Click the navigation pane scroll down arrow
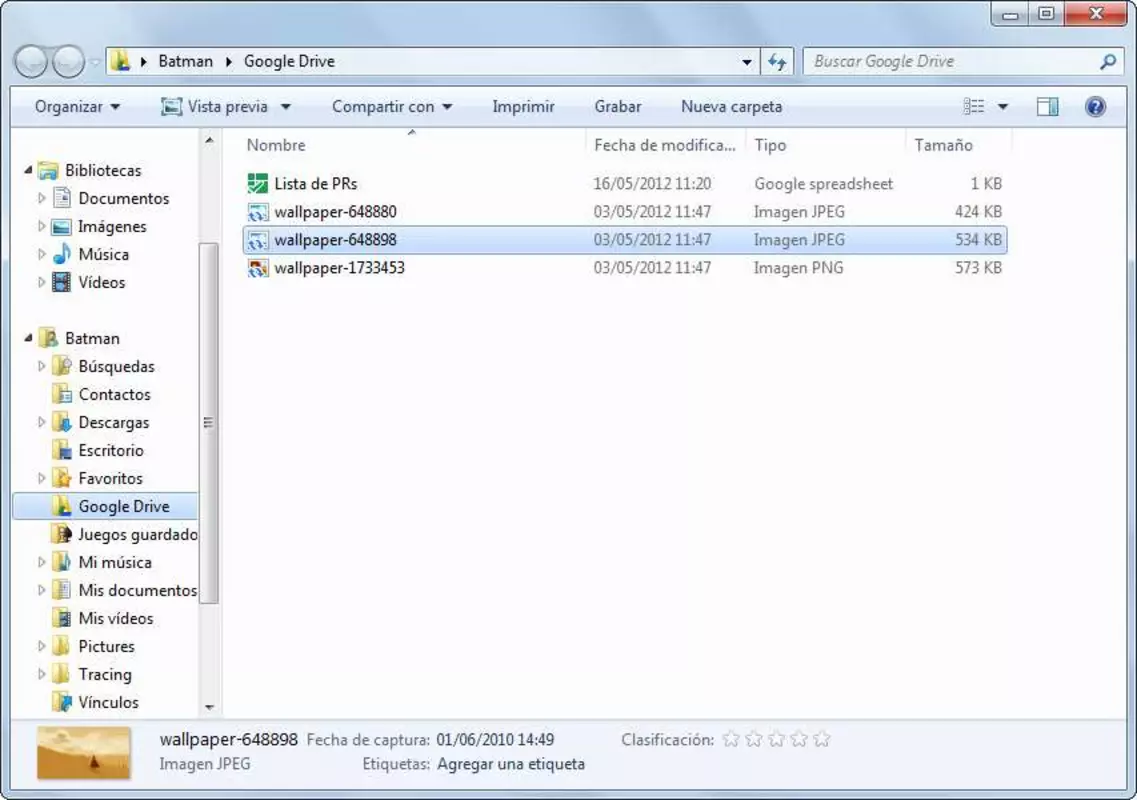This screenshot has width=1137, height=800. tap(209, 706)
